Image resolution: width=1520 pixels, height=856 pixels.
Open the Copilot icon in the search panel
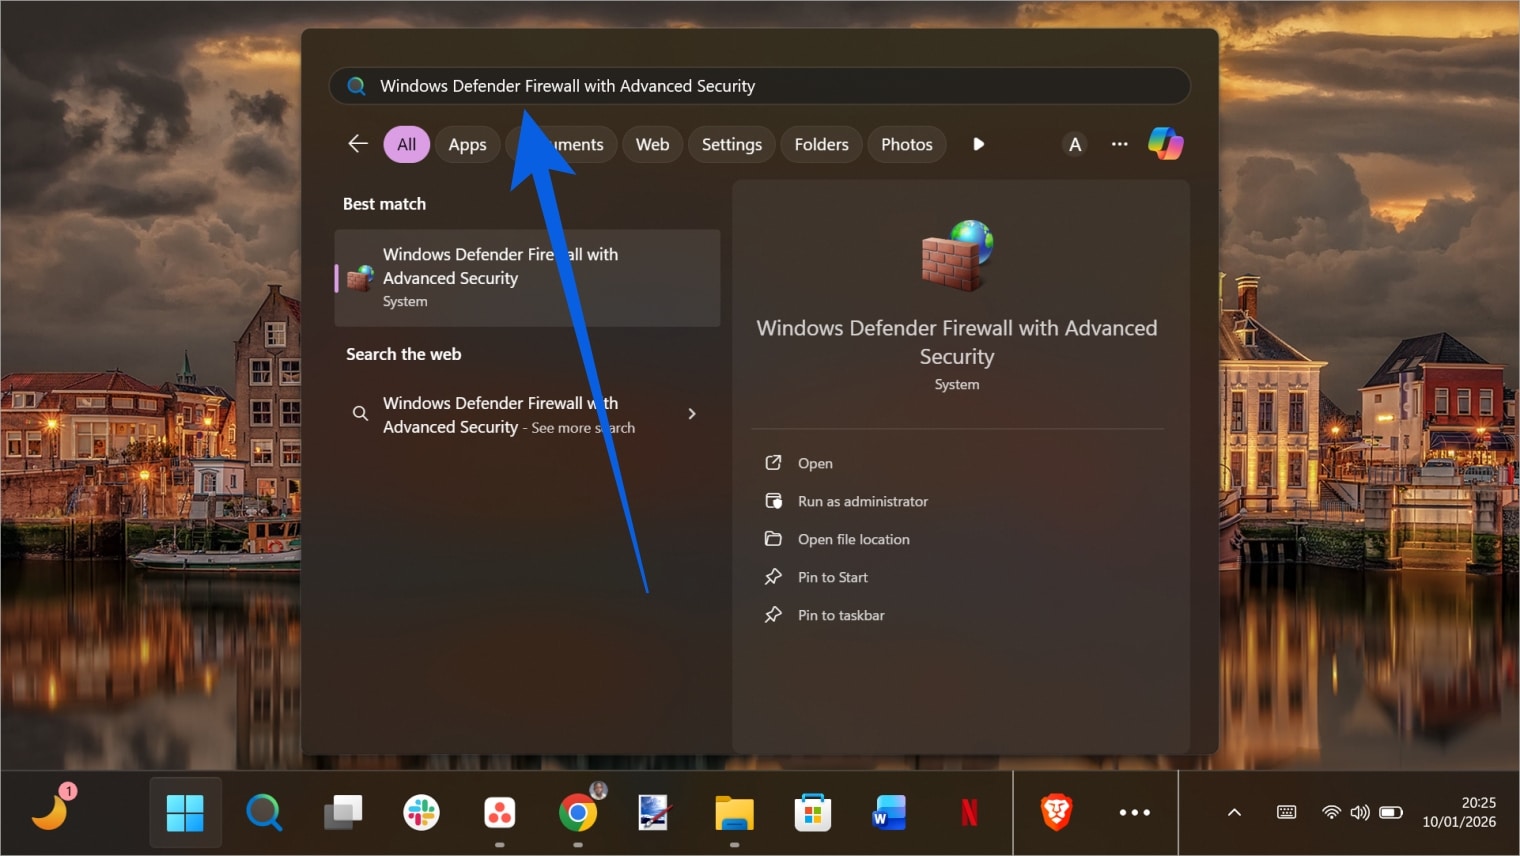1165,143
